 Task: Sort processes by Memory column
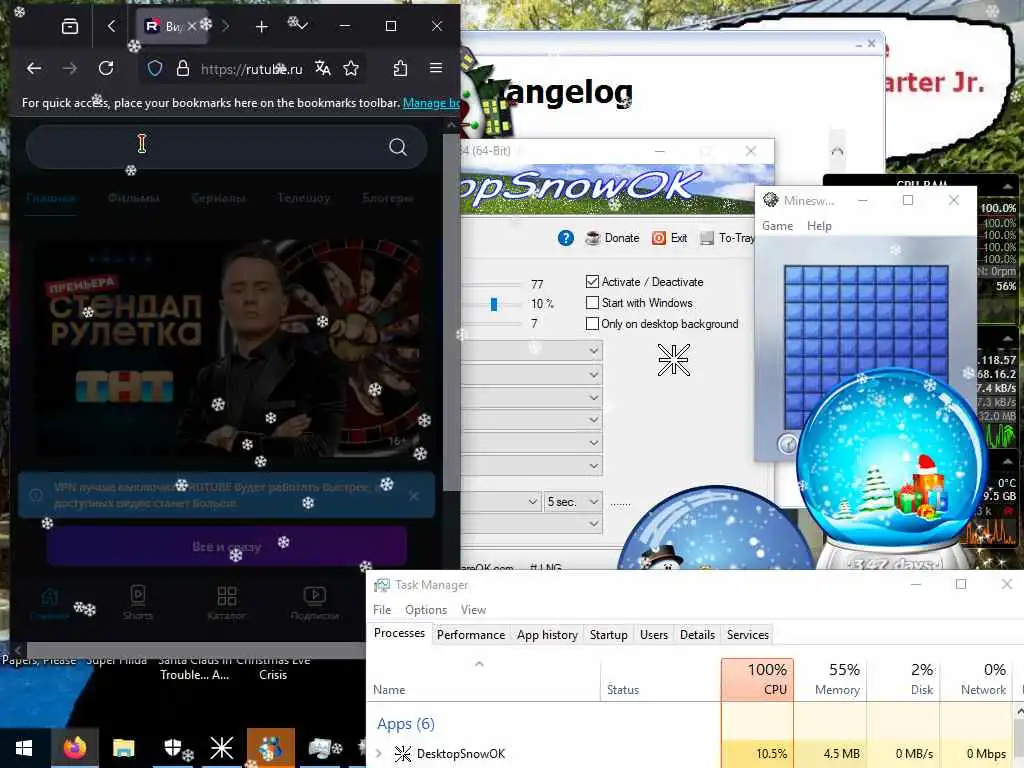point(831,679)
